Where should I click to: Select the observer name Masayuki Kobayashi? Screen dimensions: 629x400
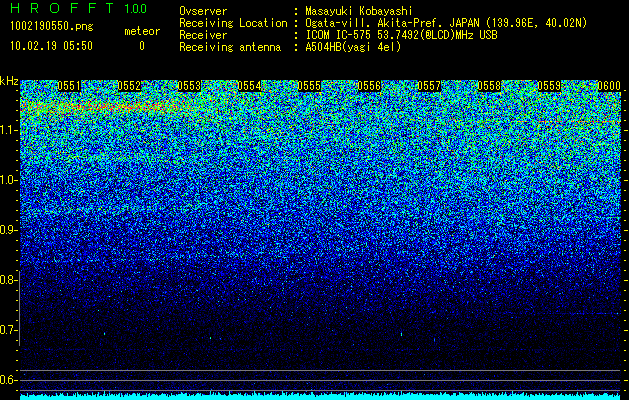pyautogui.click(x=359, y=11)
